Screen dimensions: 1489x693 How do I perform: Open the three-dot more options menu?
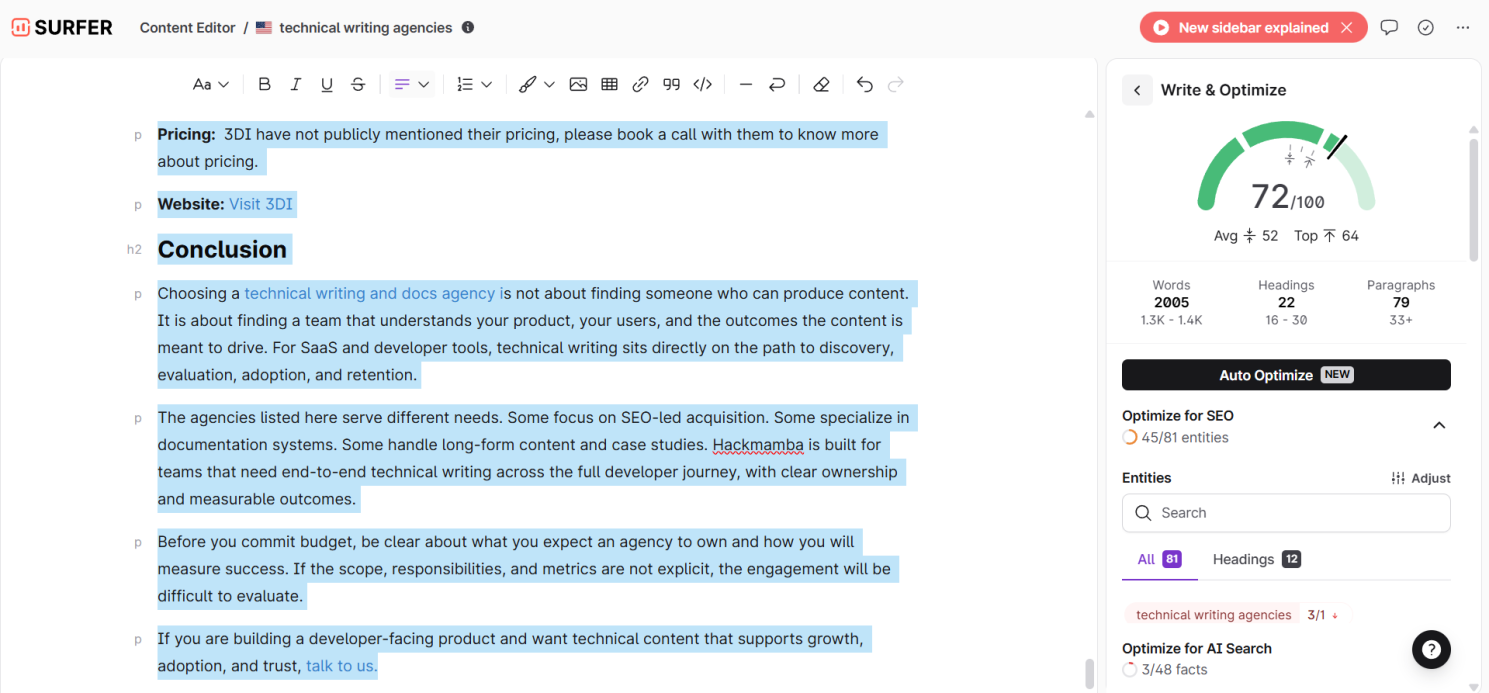1463,28
